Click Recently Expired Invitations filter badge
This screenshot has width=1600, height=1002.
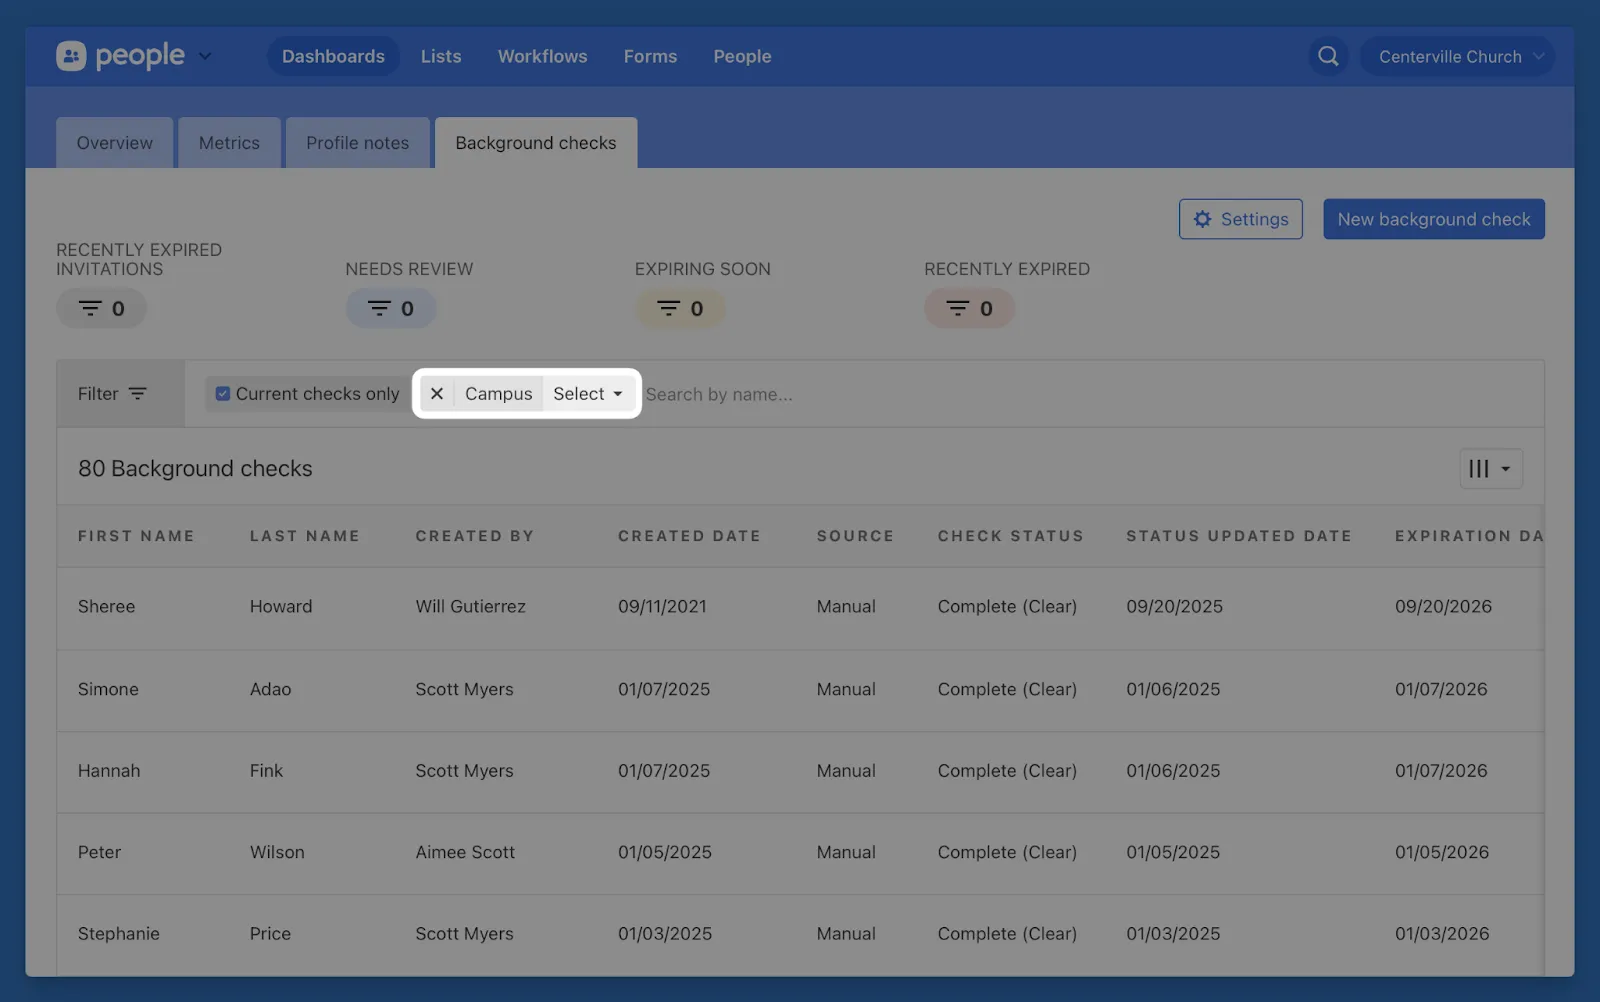[x=101, y=309]
